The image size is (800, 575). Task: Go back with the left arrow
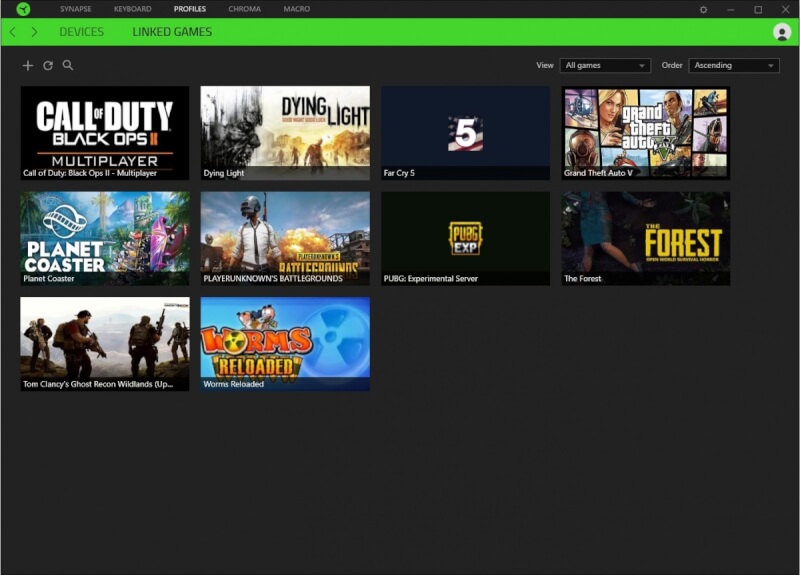(13, 32)
